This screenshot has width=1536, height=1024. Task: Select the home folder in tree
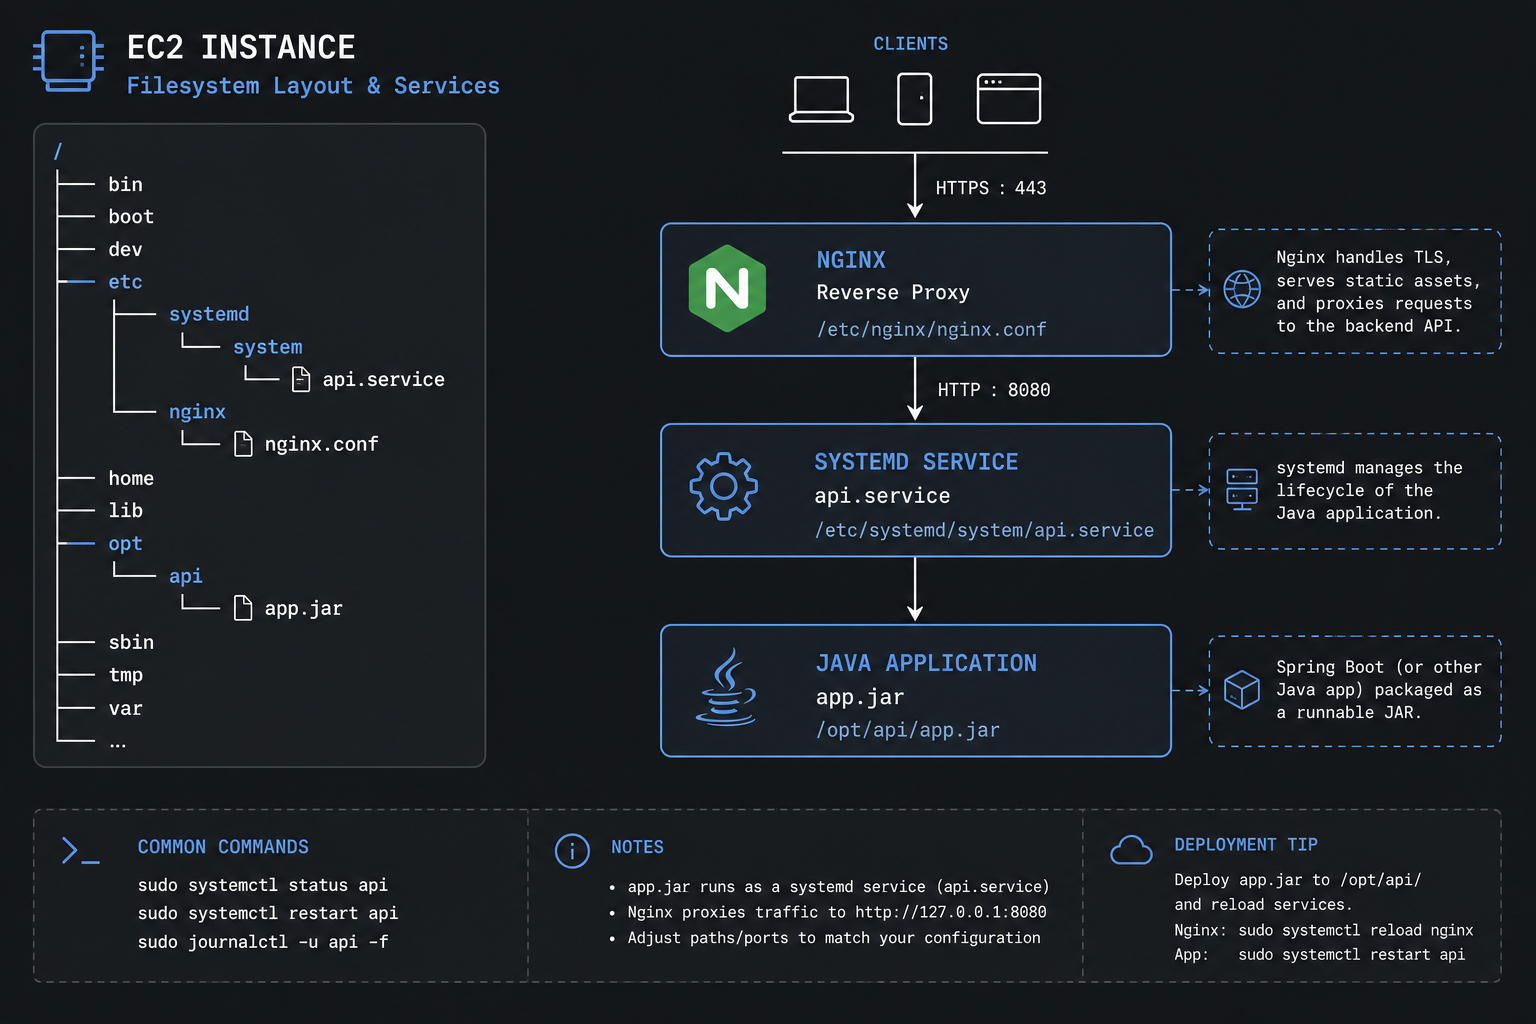(x=131, y=478)
